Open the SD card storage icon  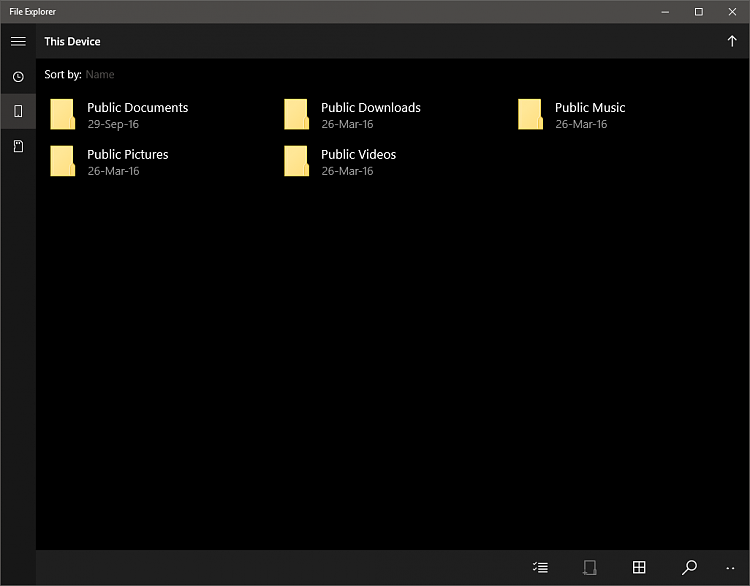[18, 146]
